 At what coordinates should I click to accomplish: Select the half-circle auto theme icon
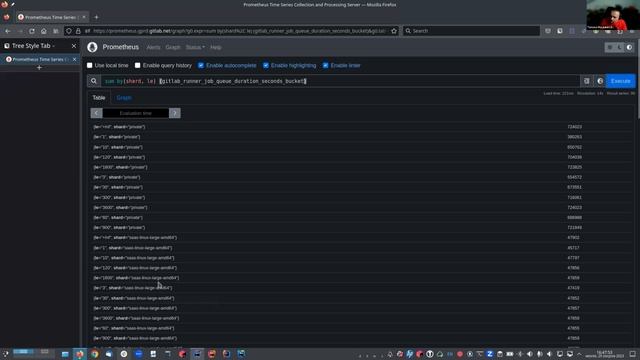tap(629, 47)
